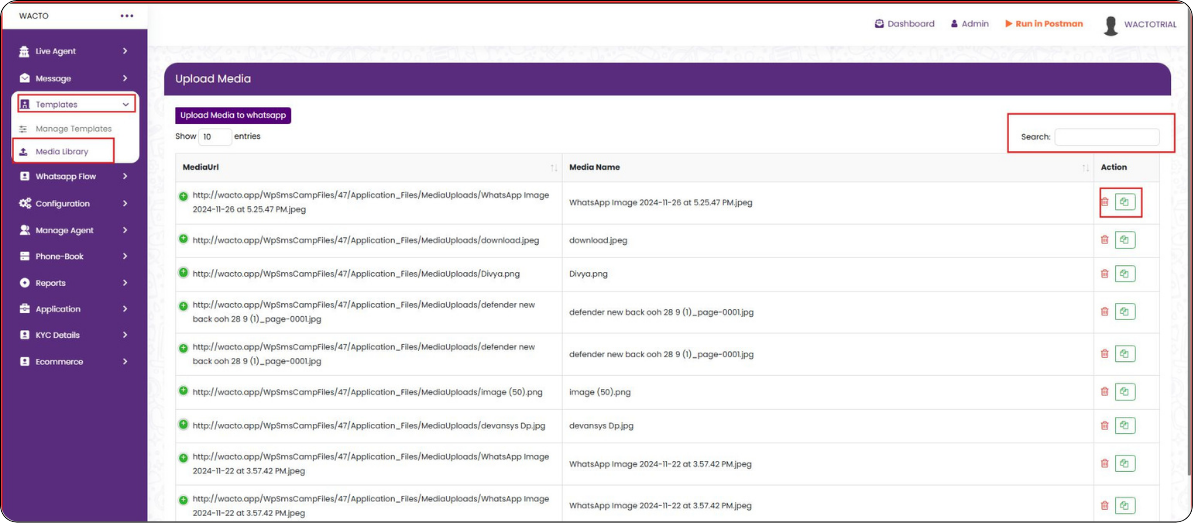Click media name WhatsApp Image 2024-11-26 at 5.25.47 PM.jpeg
The height and width of the screenshot is (523, 1194).
pyautogui.click(x=660, y=203)
